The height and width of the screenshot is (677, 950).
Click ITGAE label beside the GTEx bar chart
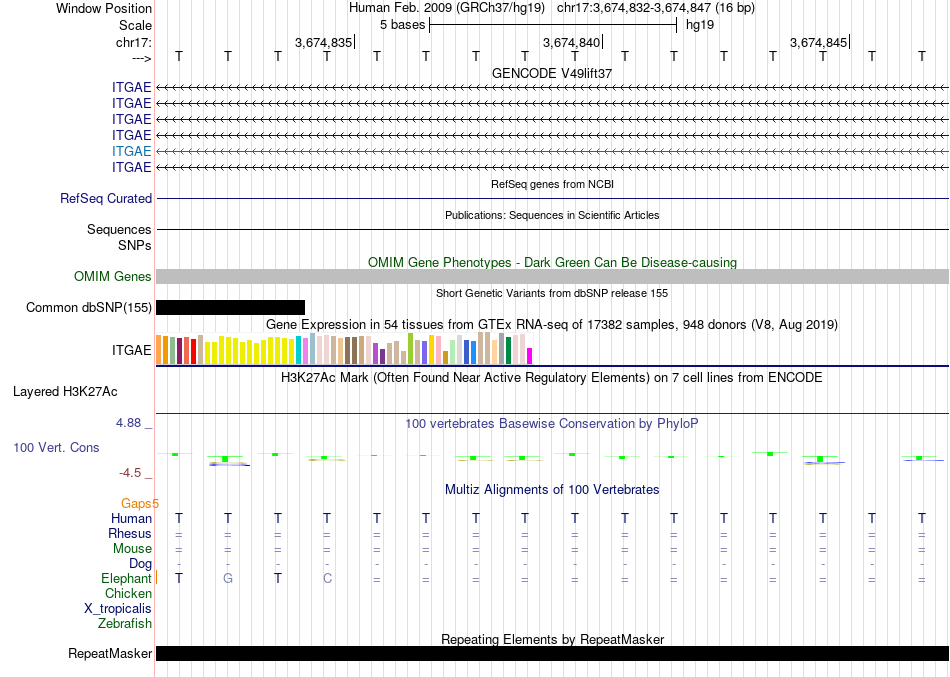[x=131, y=350]
